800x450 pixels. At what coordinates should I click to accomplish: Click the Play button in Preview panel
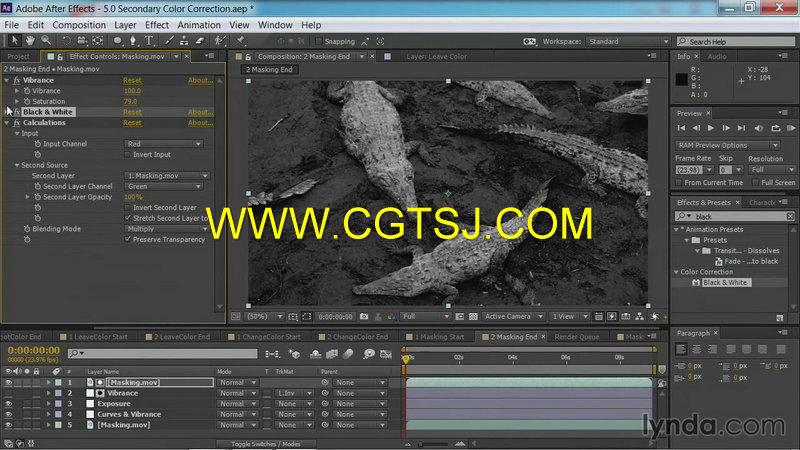711,128
